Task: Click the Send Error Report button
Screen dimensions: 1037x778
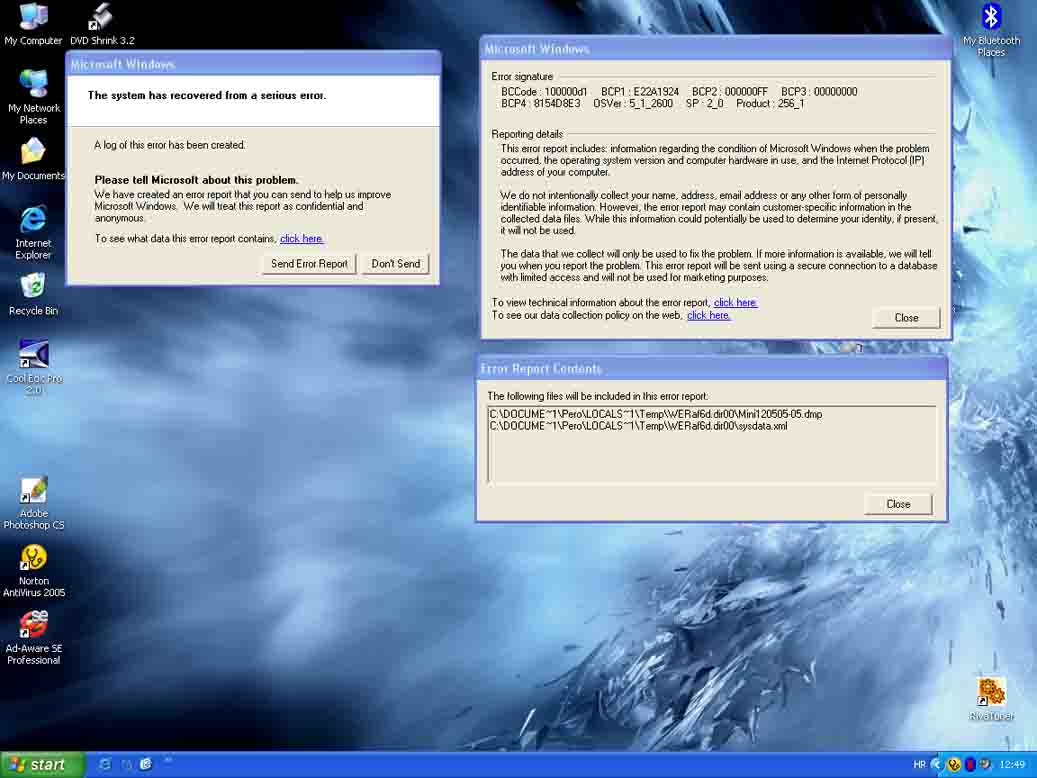Action: pyautogui.click(x=309, y=264)
